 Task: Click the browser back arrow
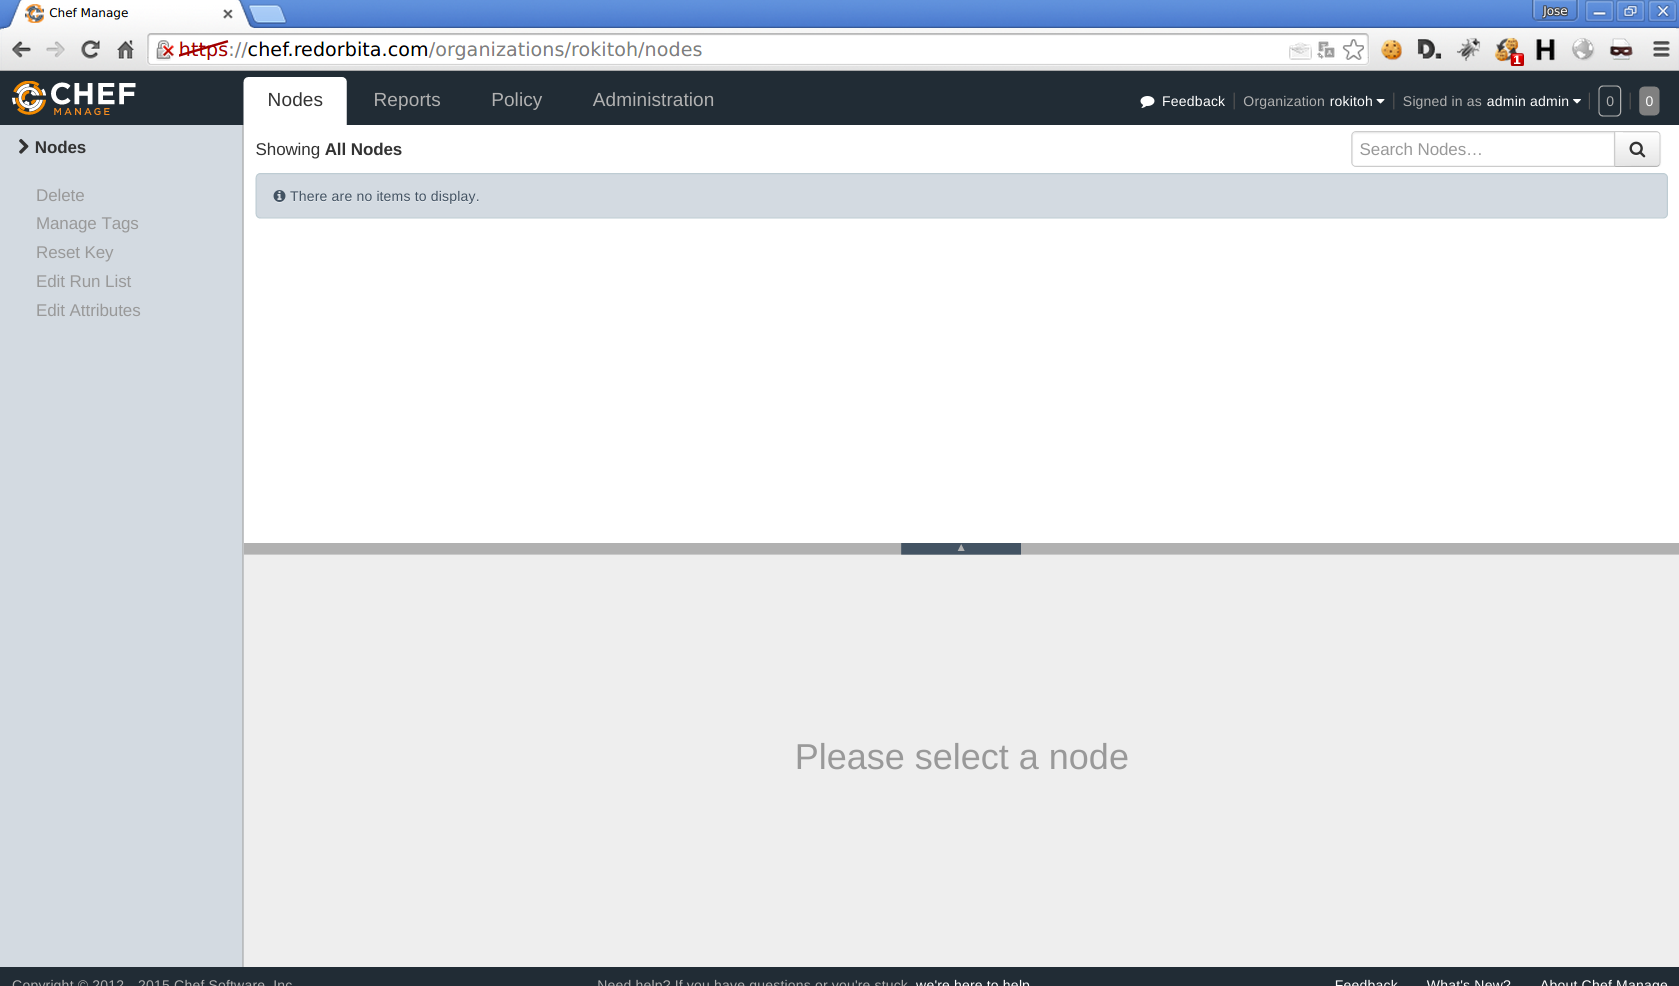click(x=21, y=49)
